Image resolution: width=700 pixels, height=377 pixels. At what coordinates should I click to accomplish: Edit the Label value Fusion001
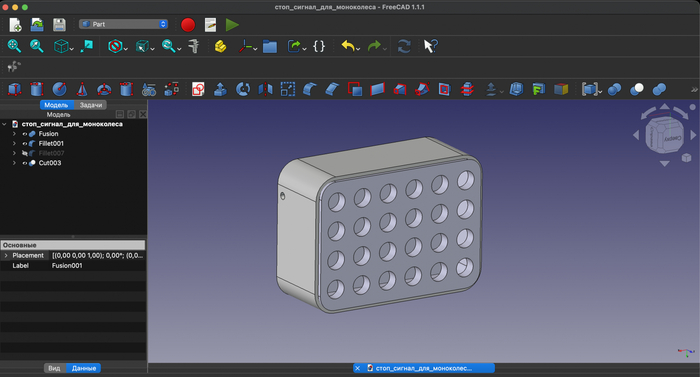coord(97,265)
